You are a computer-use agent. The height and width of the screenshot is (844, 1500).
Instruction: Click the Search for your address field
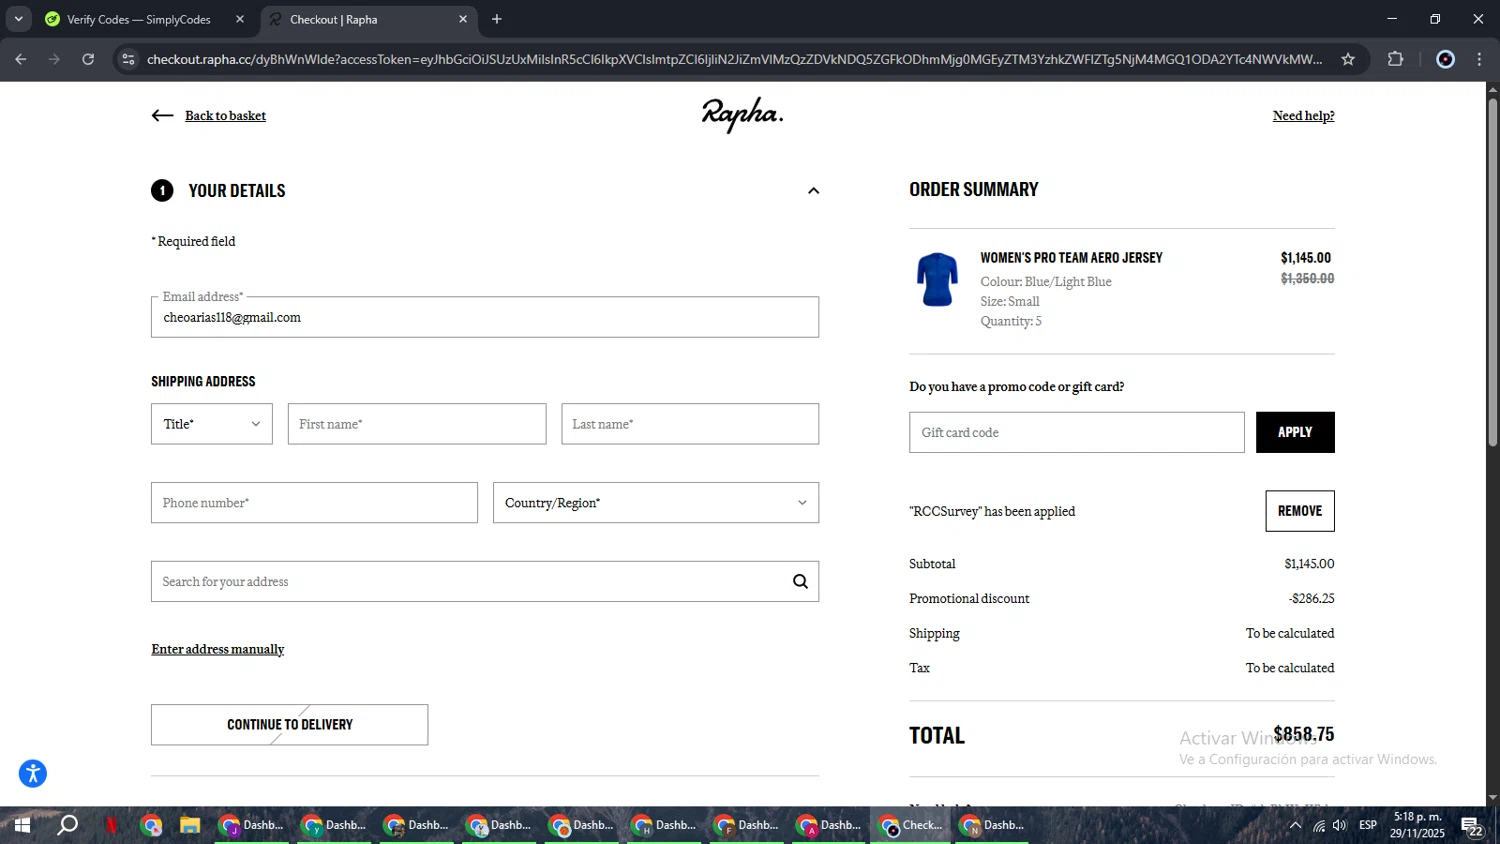point(485,581)
